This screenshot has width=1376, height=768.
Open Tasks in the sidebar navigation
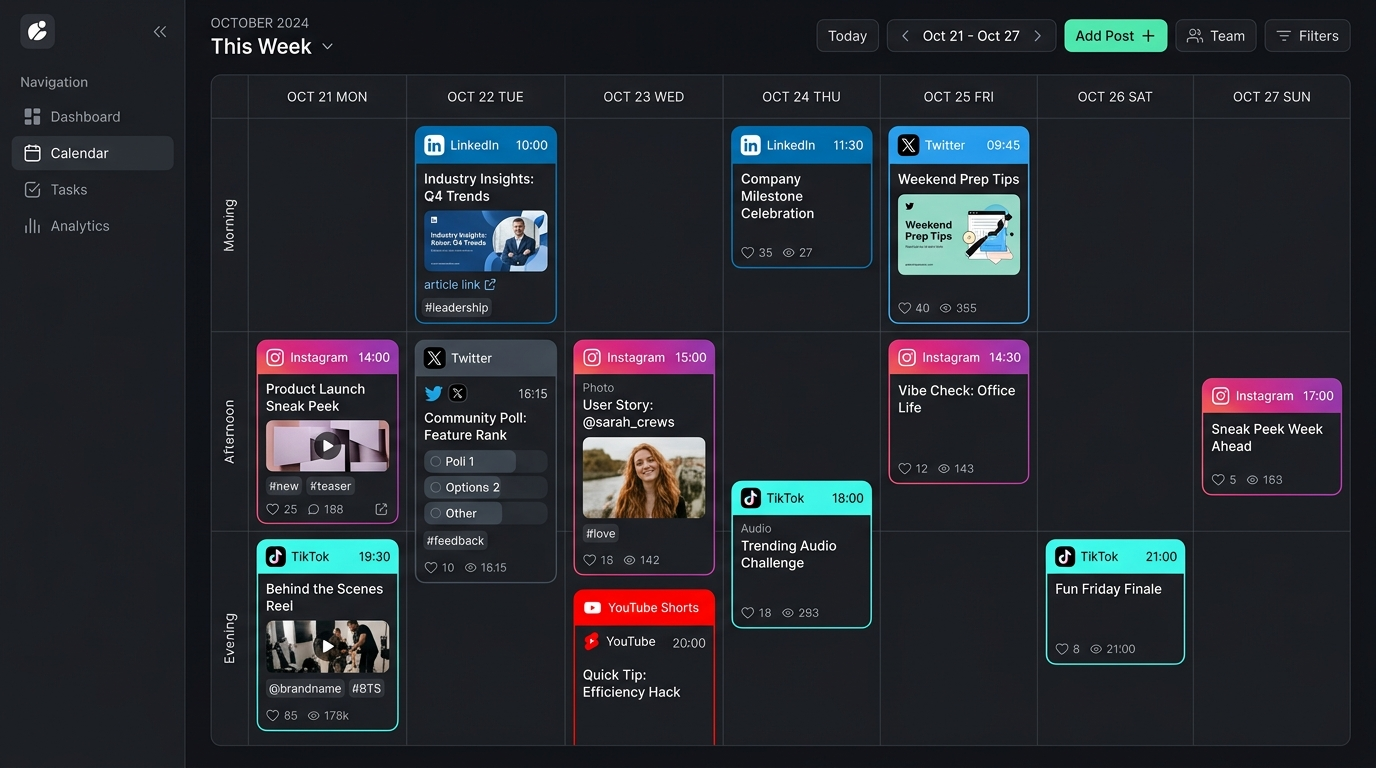tap(69, 190)
